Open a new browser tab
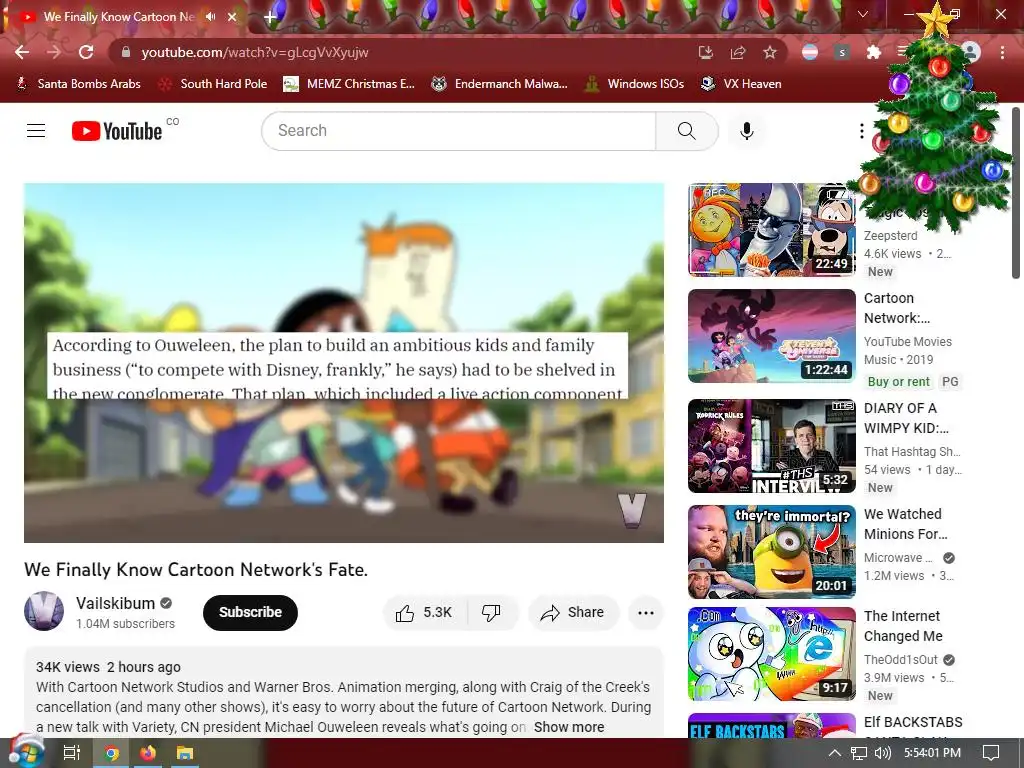The width and height of the screenshot is (1024, 768). click(270, 18)
